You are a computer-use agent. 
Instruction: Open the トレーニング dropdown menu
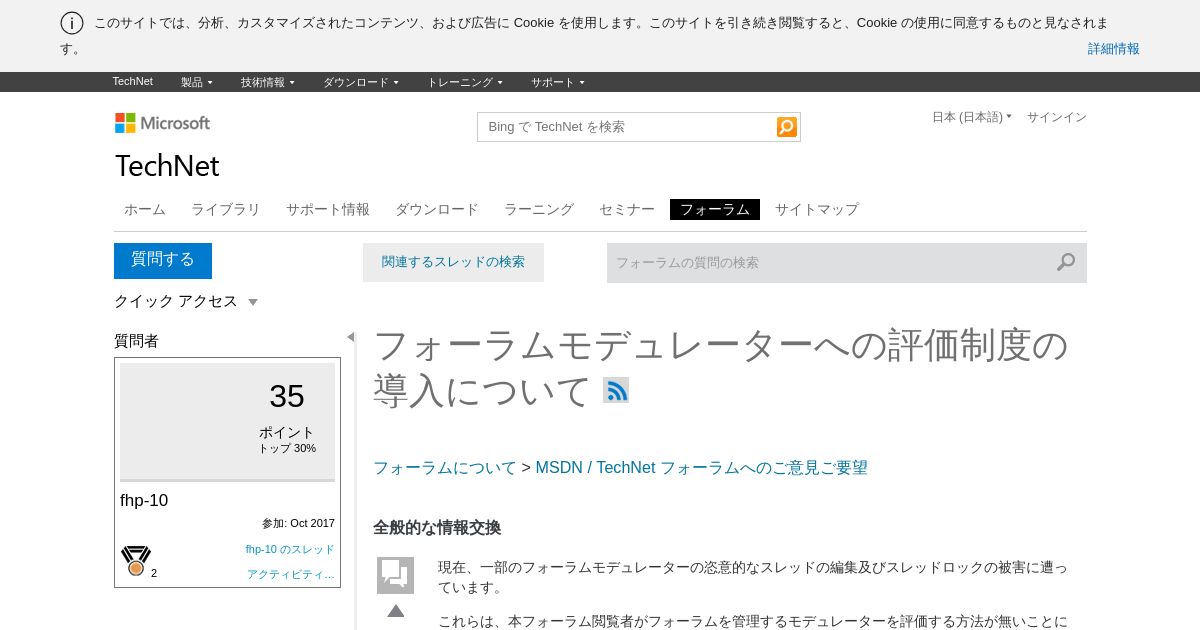point(465,82)
